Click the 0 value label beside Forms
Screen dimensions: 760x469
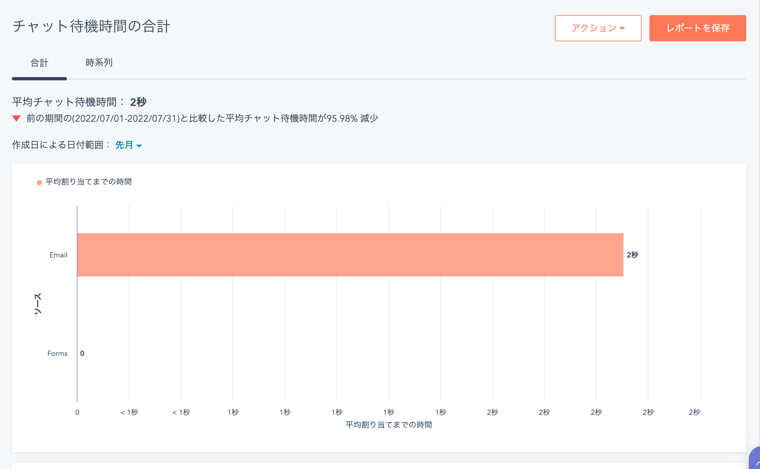(82, 353)
